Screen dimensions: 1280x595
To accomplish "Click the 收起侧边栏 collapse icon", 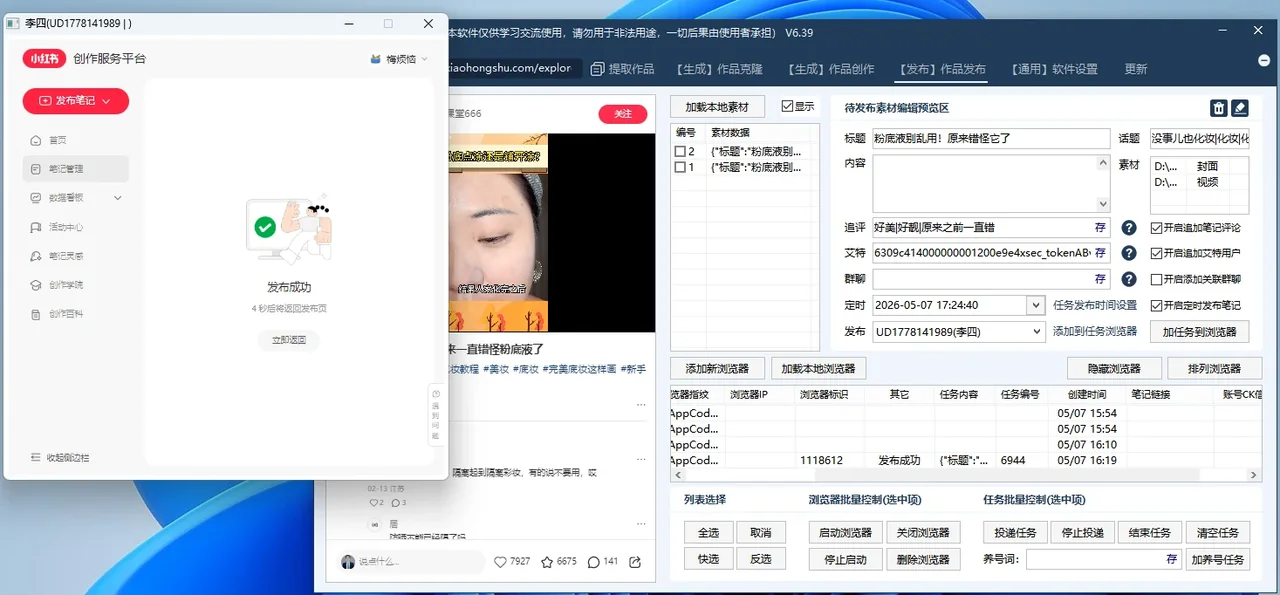I will (x=36, y=457).
